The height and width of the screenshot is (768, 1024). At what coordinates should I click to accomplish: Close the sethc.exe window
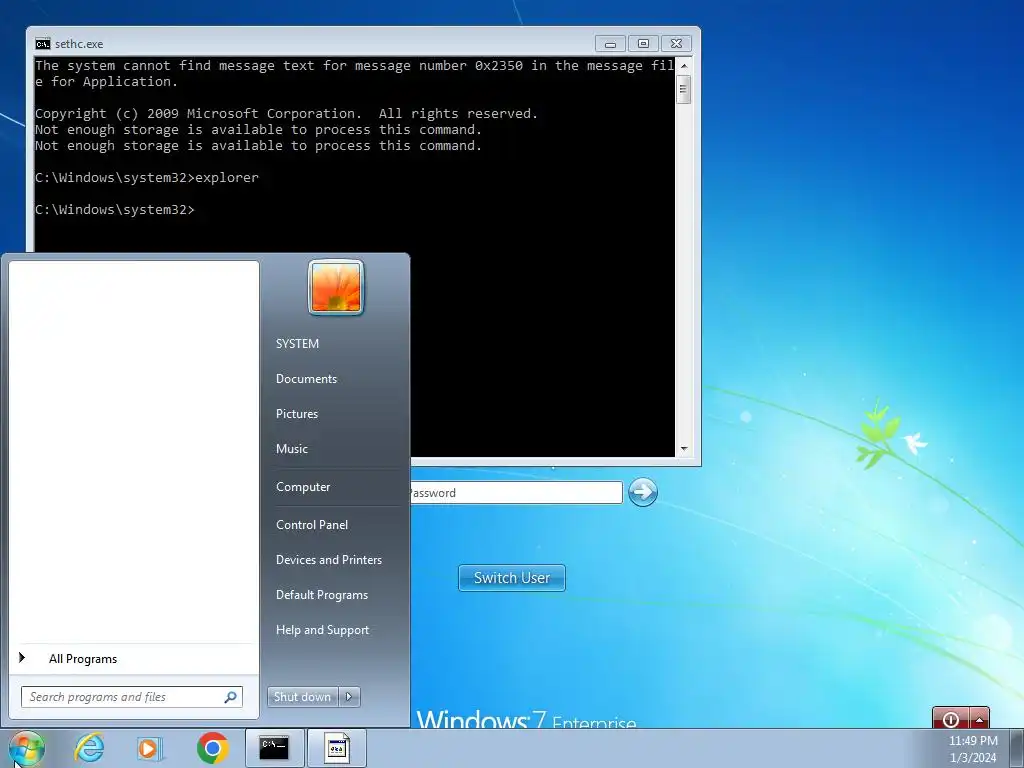click(677, 44)
